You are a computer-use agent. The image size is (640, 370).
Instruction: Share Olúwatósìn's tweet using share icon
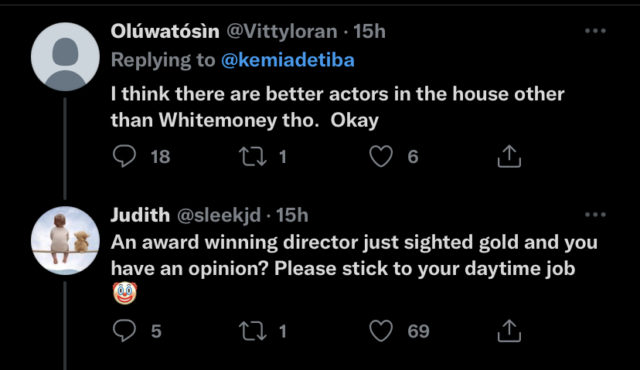[x=509, y=156]
